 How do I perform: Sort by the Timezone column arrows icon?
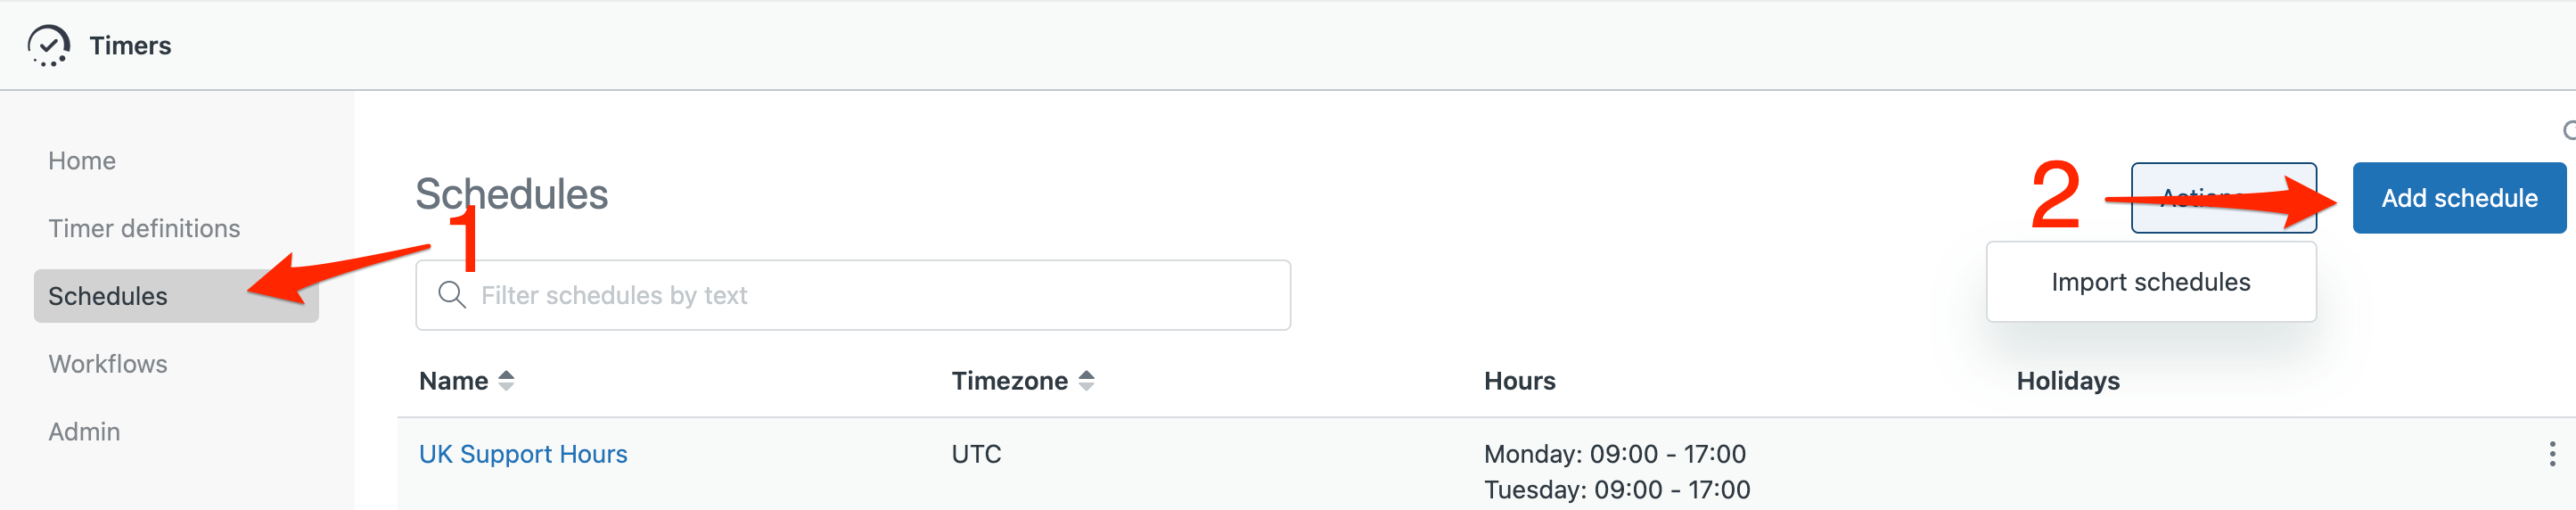[1086, 381]
